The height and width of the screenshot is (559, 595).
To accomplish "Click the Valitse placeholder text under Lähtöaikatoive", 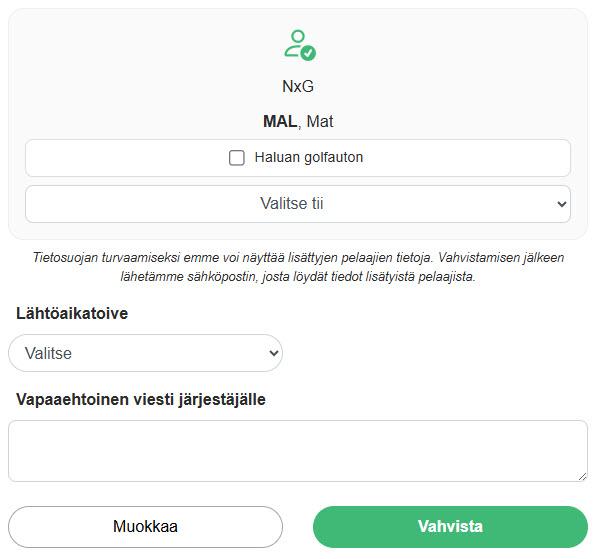I will [x=48, y=353].
